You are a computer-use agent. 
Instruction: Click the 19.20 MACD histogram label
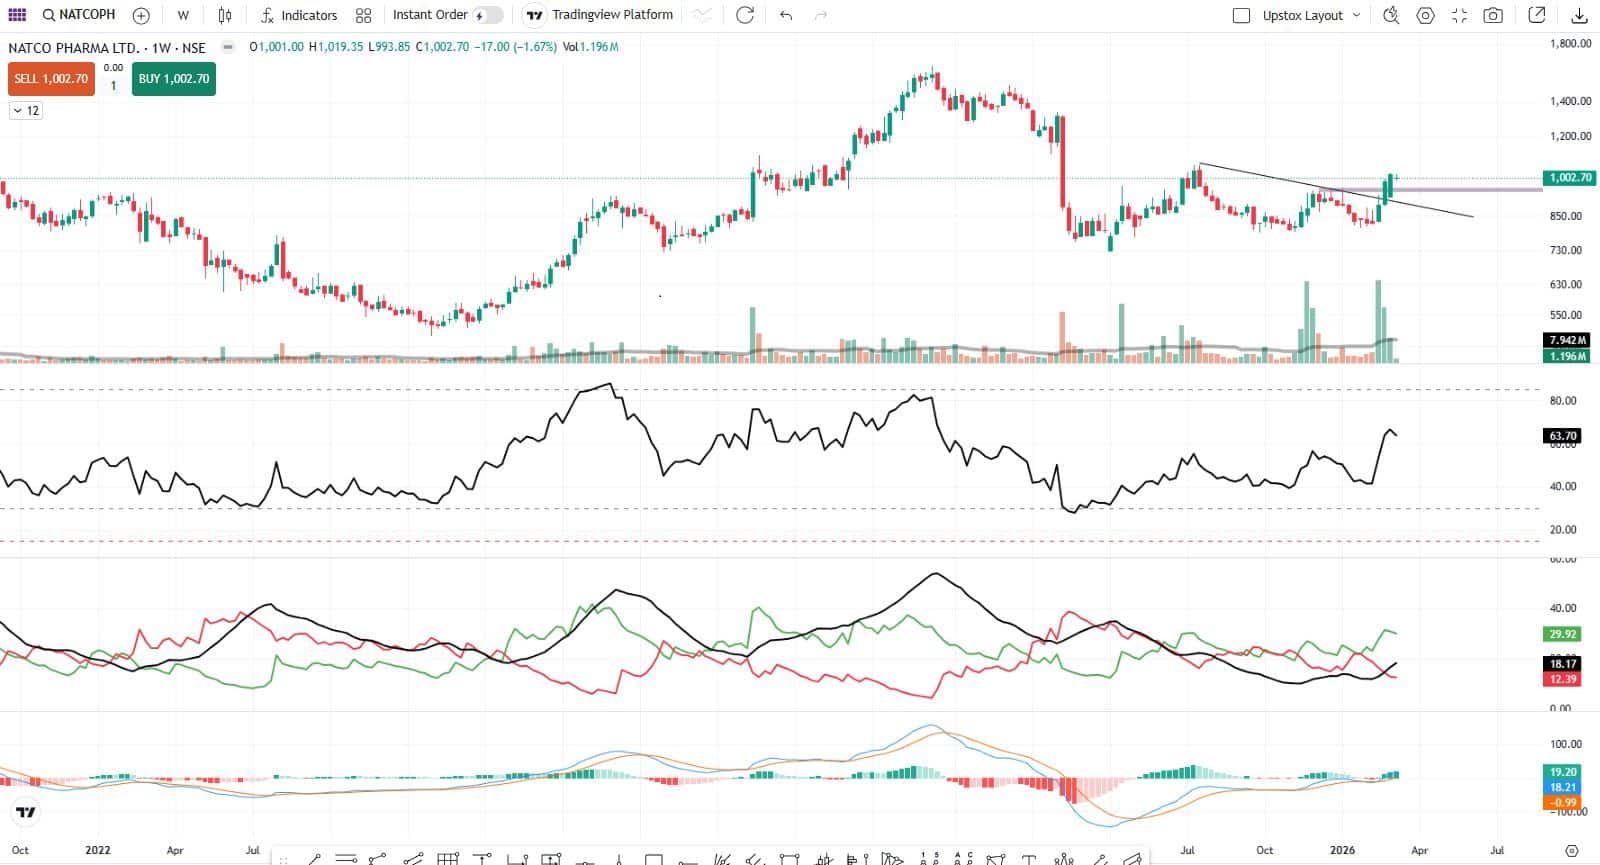1563,772
